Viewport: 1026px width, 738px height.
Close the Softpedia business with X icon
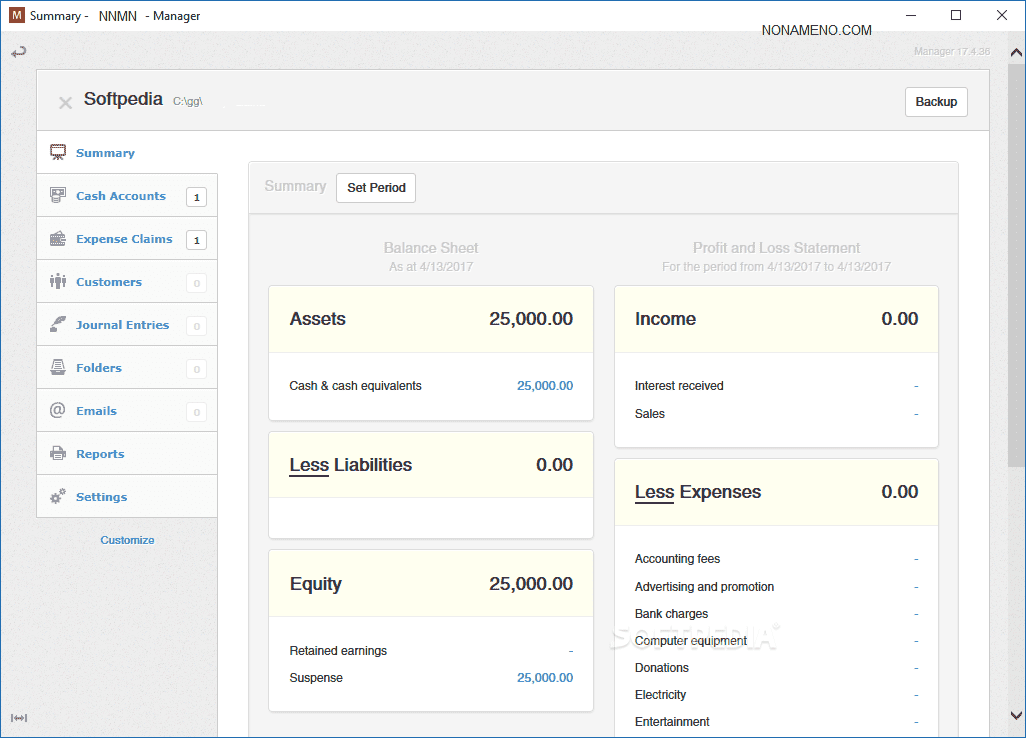click(x=65, y=102)
